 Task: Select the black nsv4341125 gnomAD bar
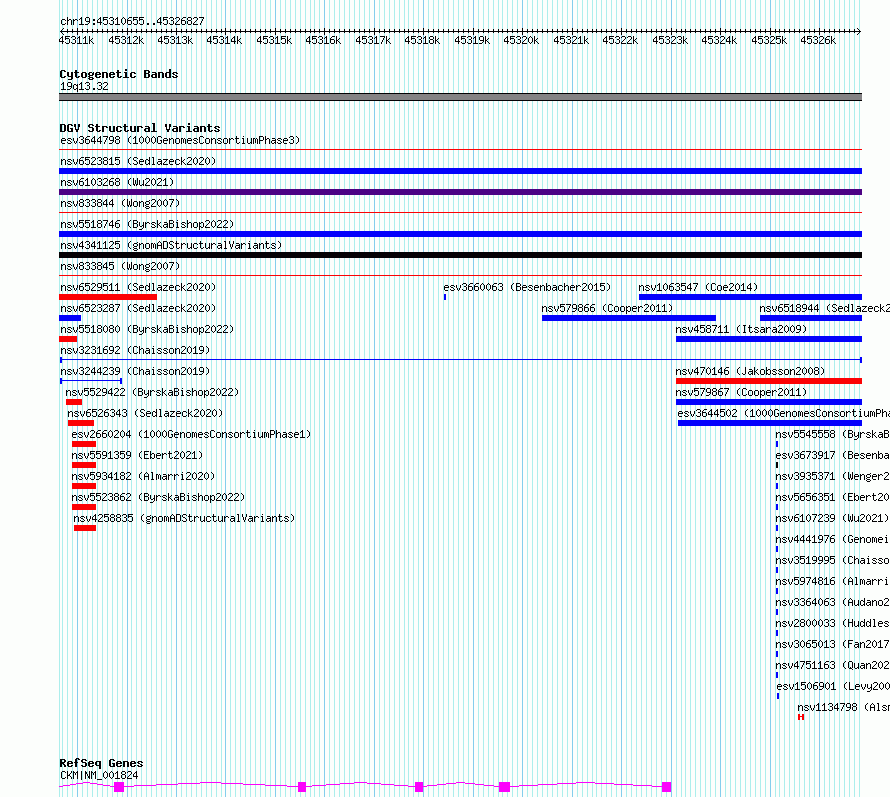[460, 255]
